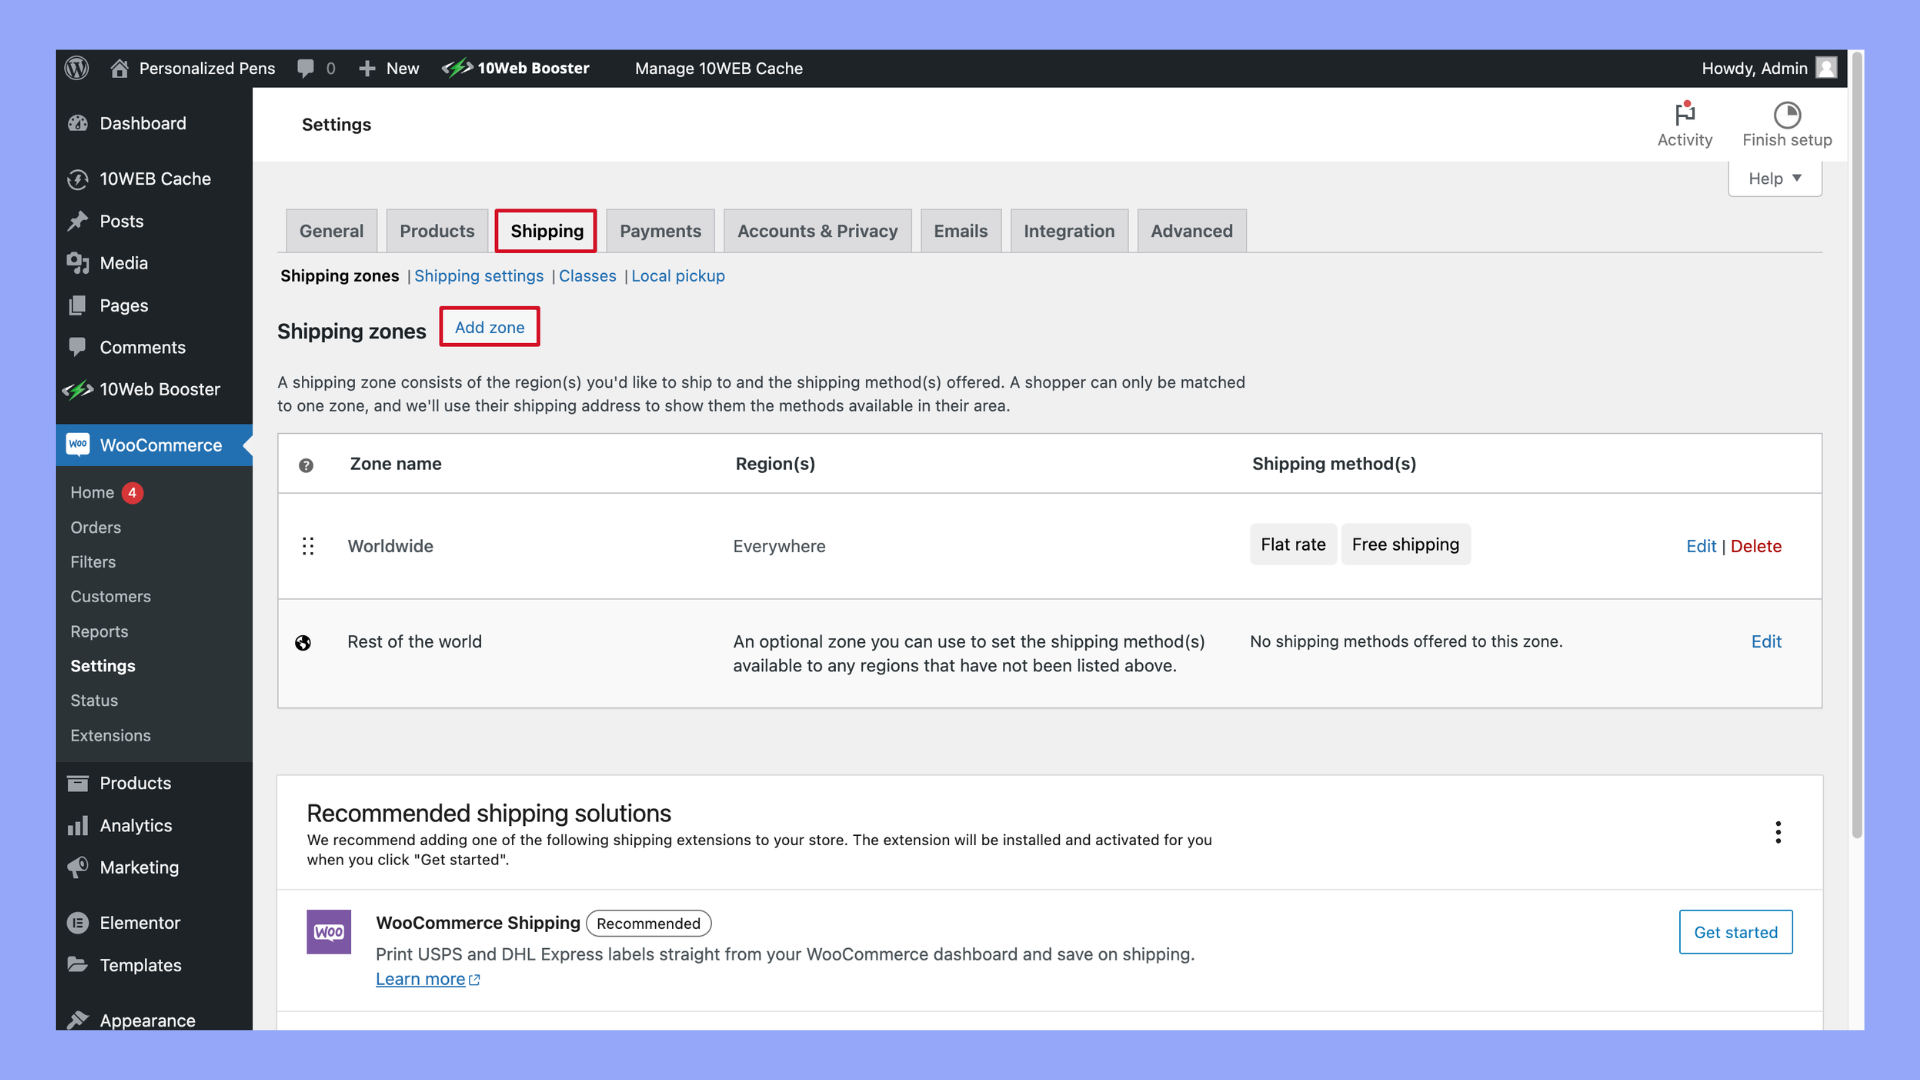Expand the Help dropdown
The height and width of the screenshot is (1080, 1920).
(x=1775, y=178)
